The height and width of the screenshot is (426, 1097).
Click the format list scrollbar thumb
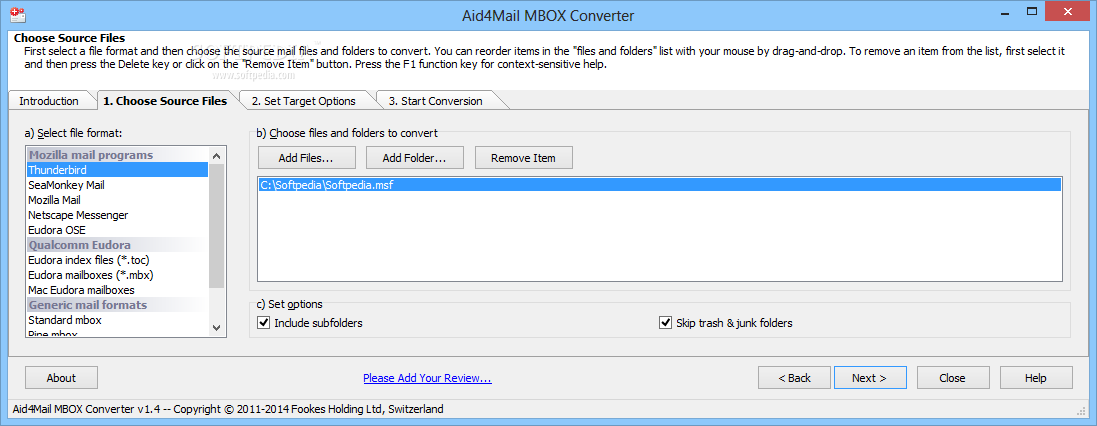[x=216, y=225]
